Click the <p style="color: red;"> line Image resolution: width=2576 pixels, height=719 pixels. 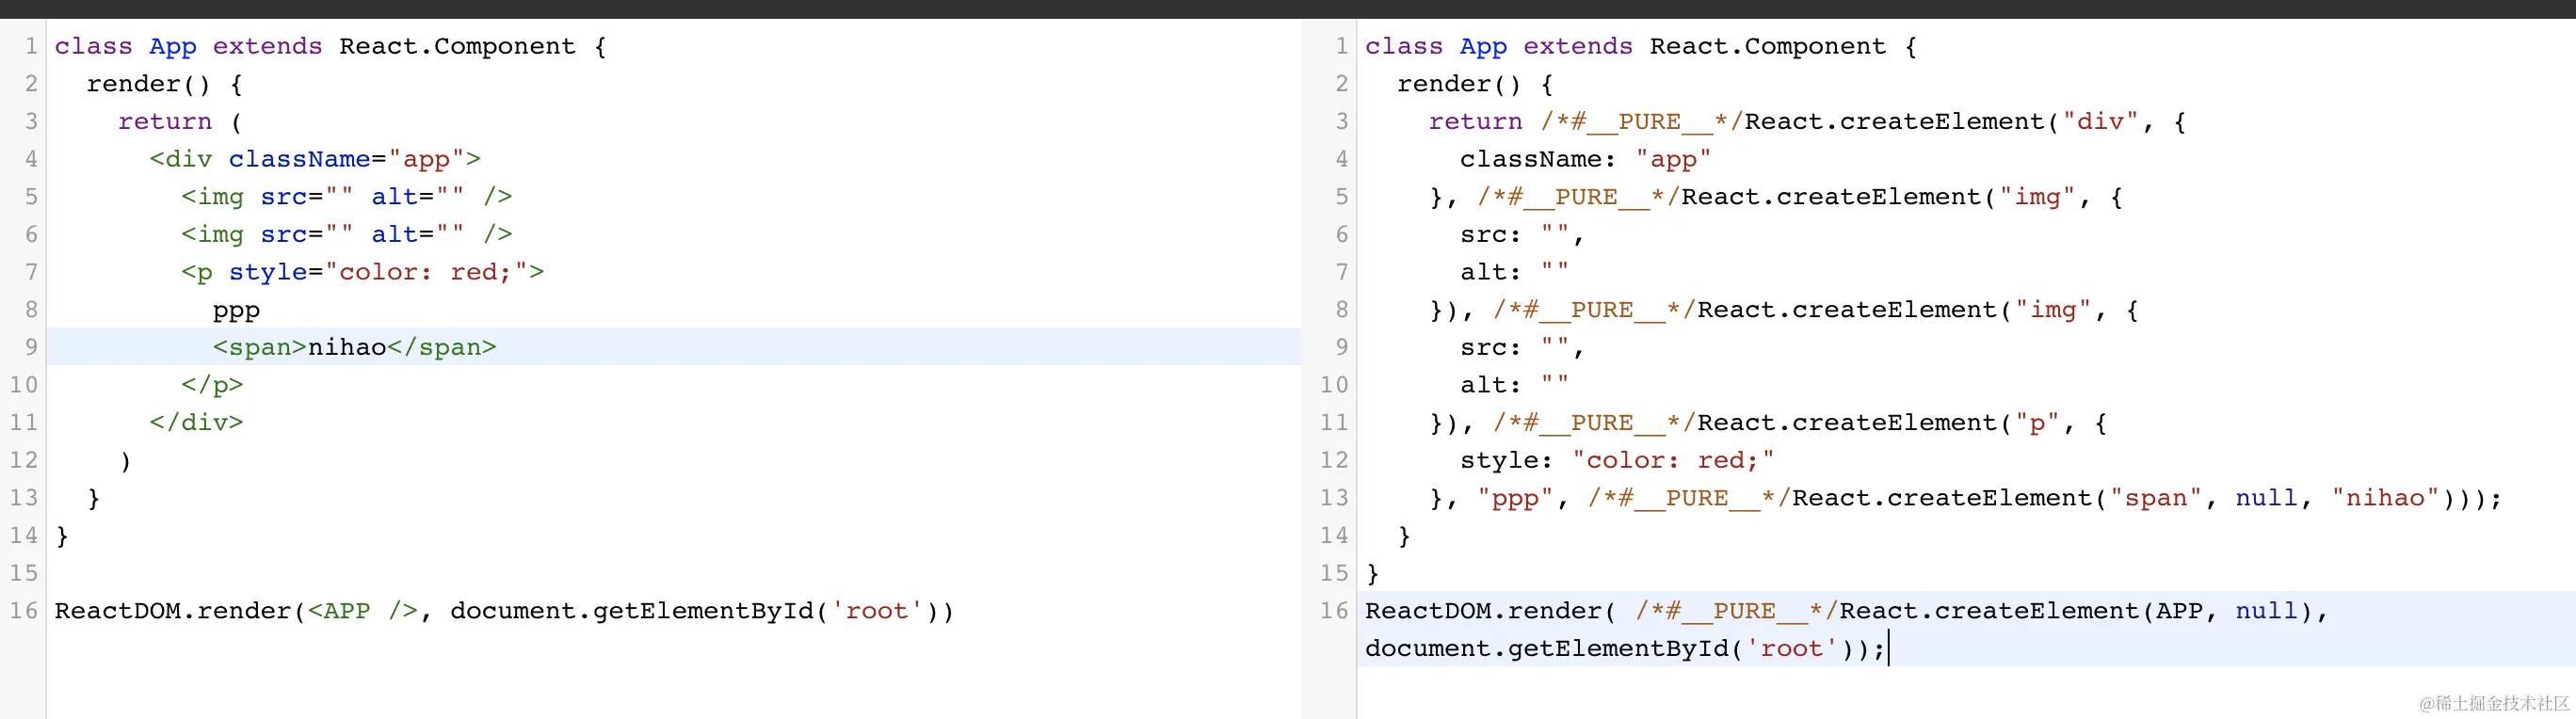click(362, 272)
